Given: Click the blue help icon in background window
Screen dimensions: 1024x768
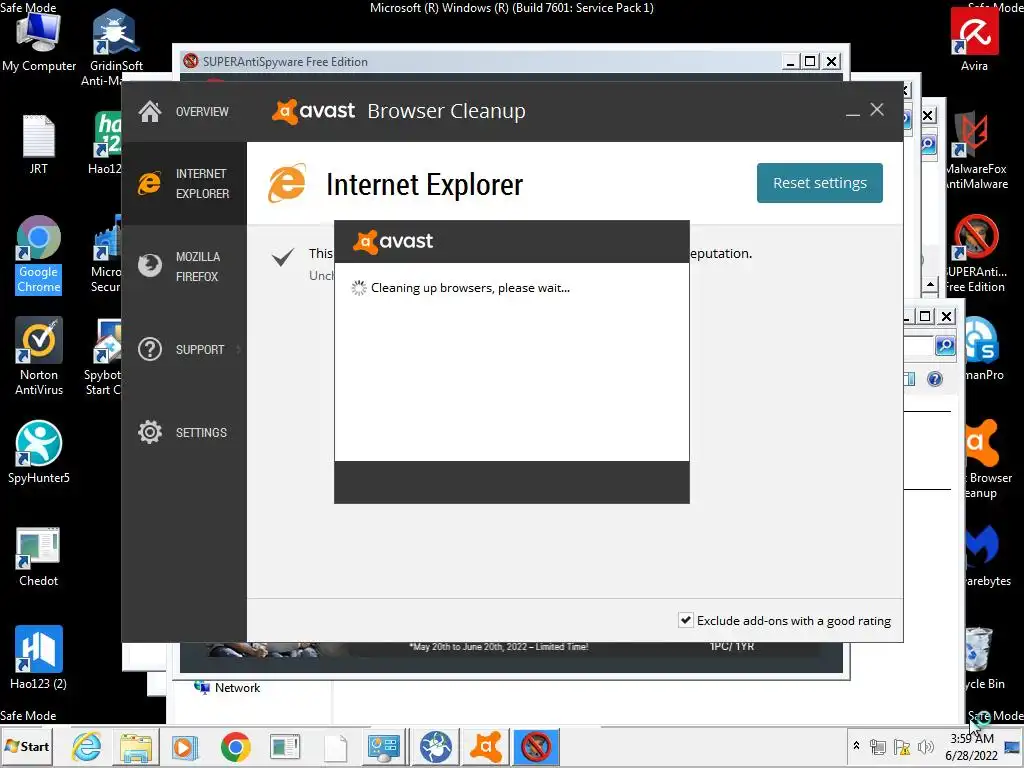Looking at the screenshot, I should click(935, 379).
